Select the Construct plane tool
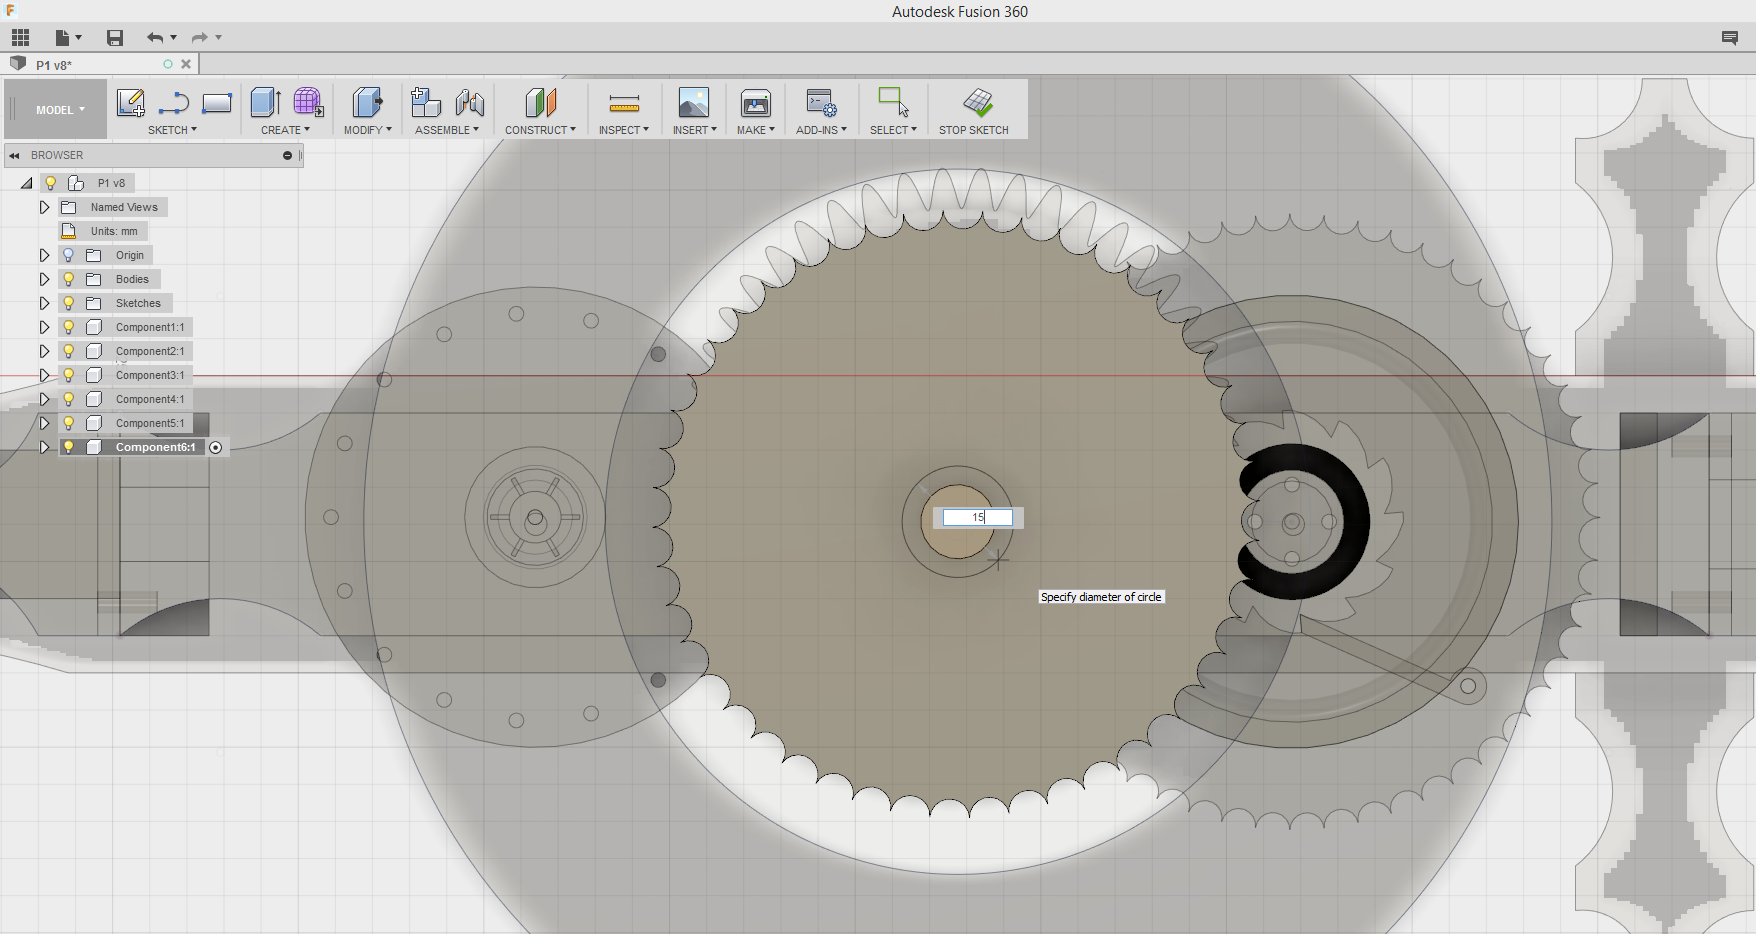The width and height of the screenshot is (1756, 934). point(541,102)
